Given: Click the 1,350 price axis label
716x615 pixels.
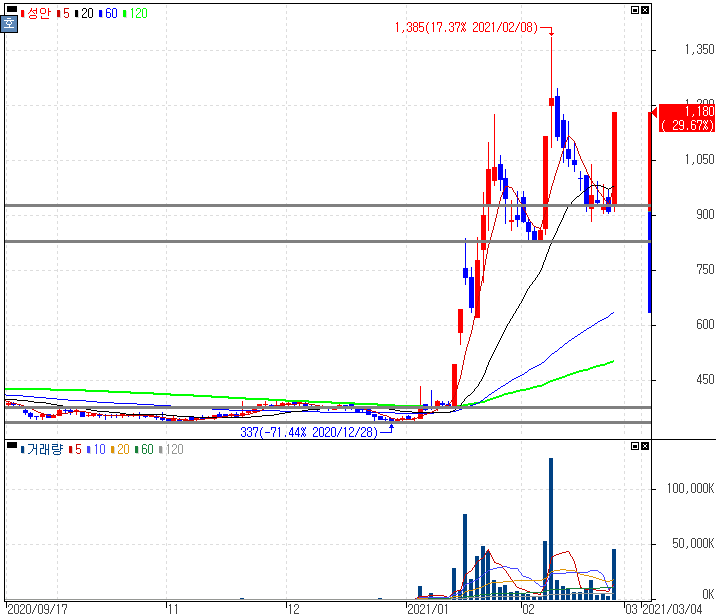Looking at the screenshot, I should [x=699, y=49].
